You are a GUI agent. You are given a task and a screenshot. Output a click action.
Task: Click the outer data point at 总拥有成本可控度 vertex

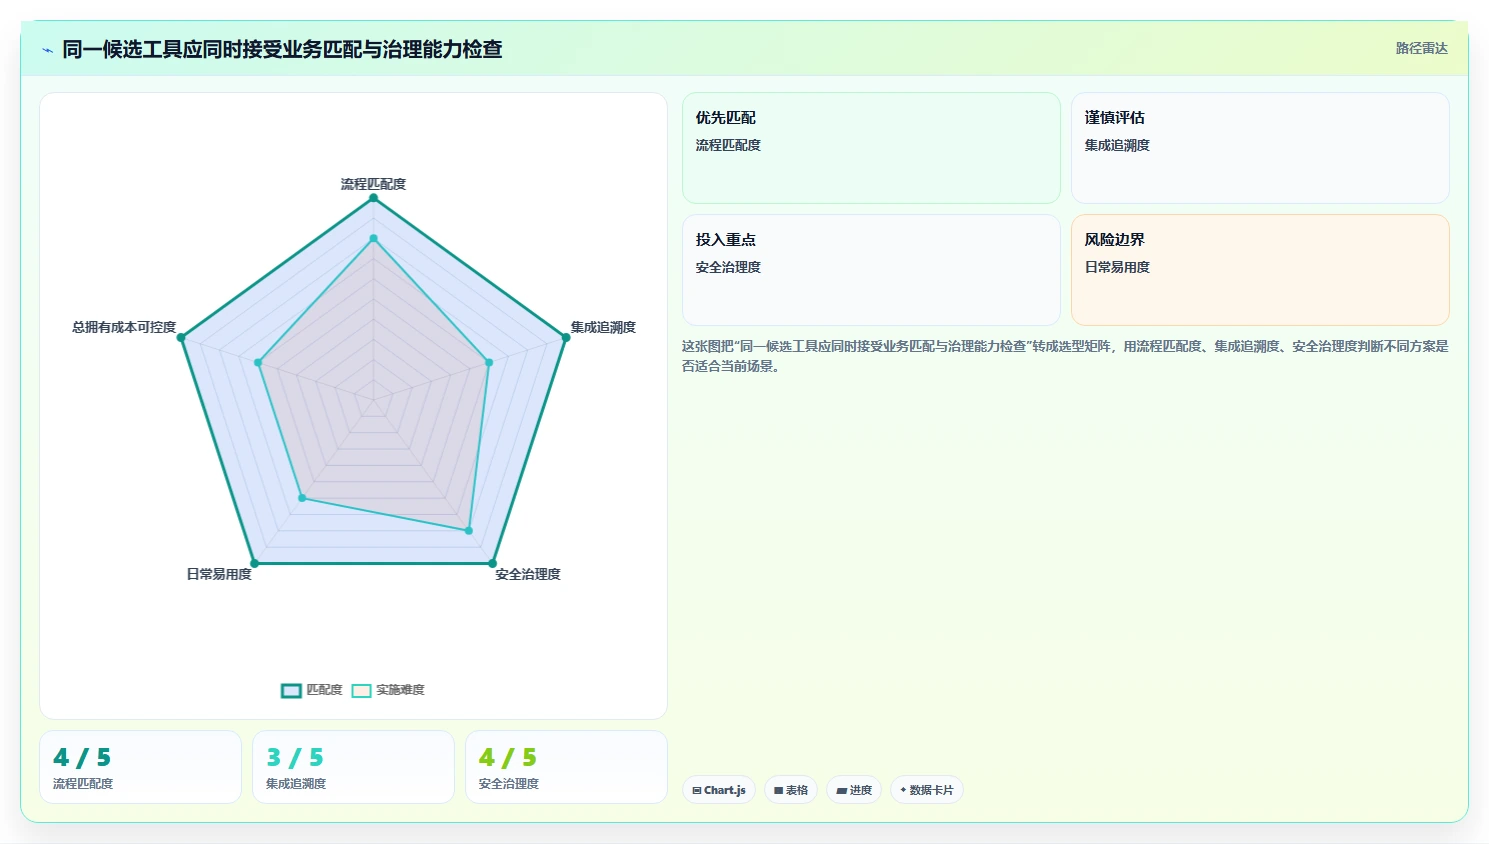click(181, 338)
